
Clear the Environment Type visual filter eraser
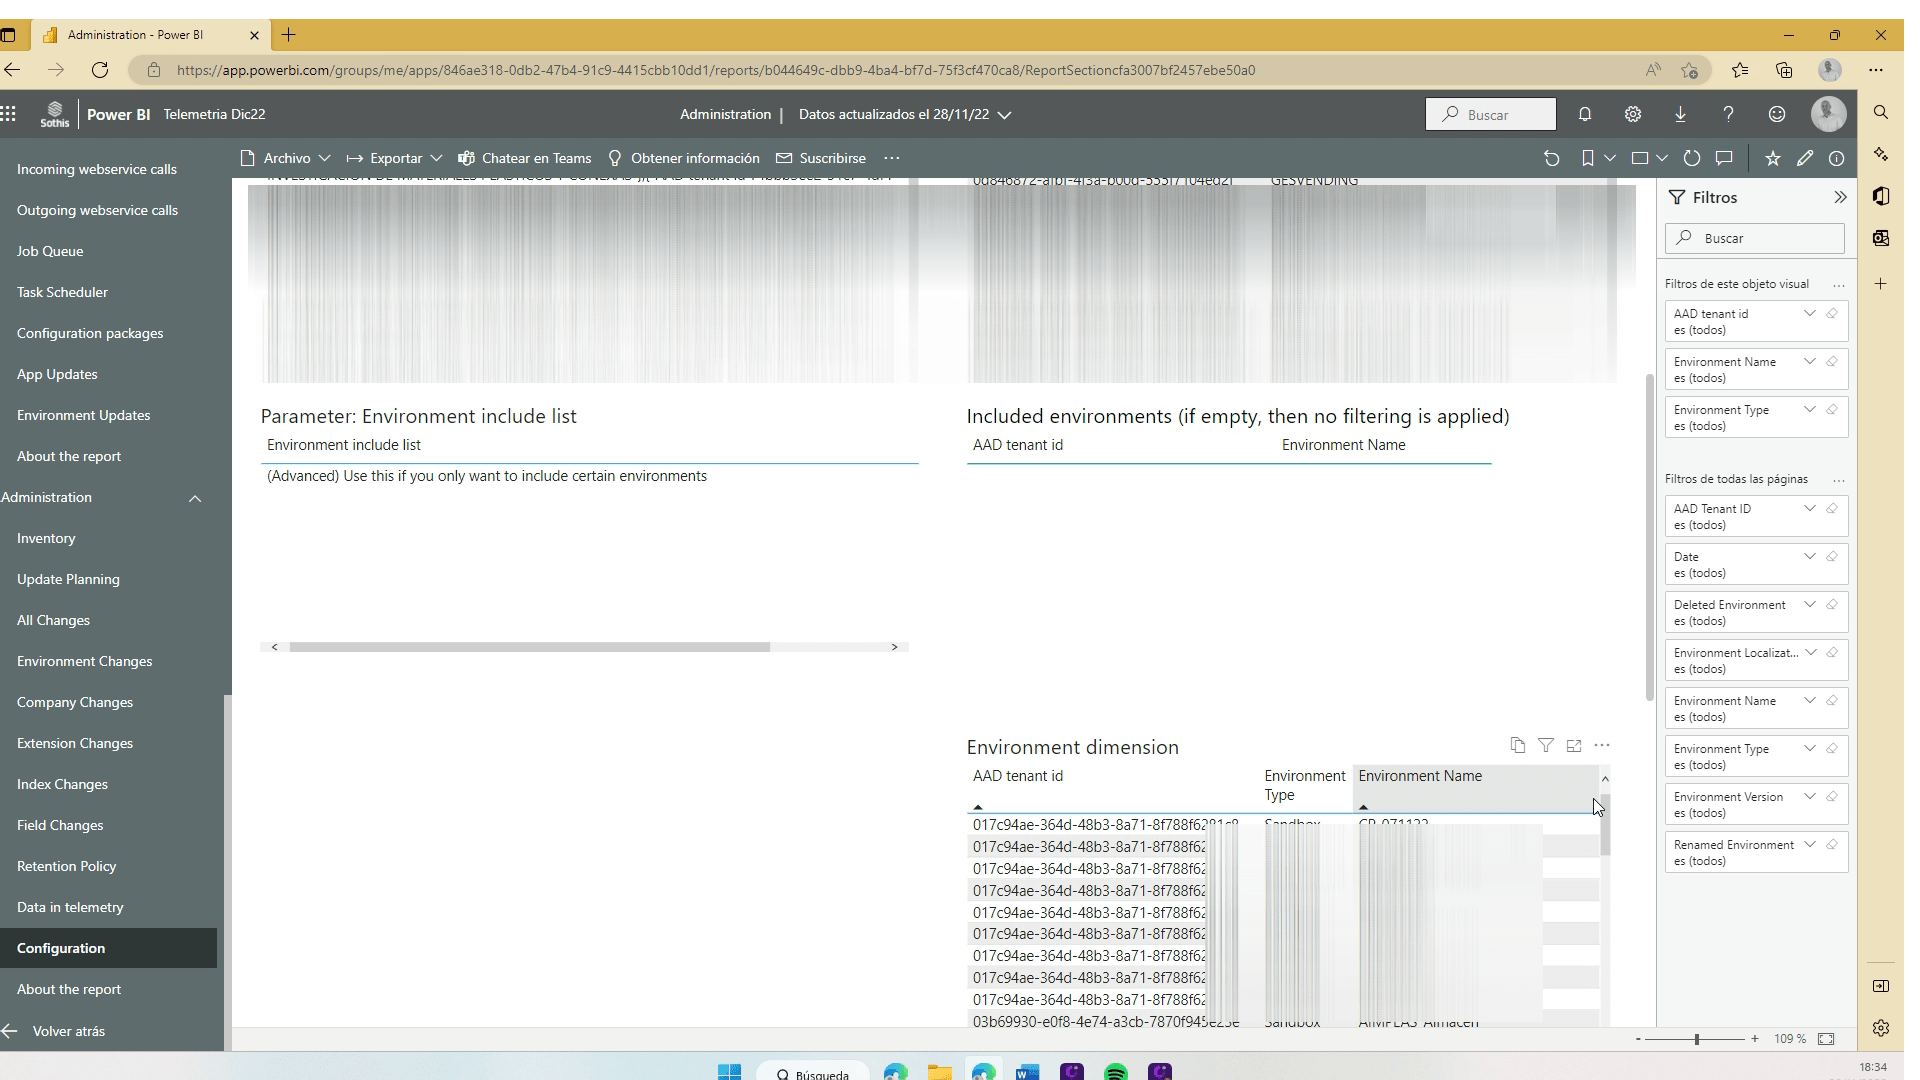coord(1832,410)
